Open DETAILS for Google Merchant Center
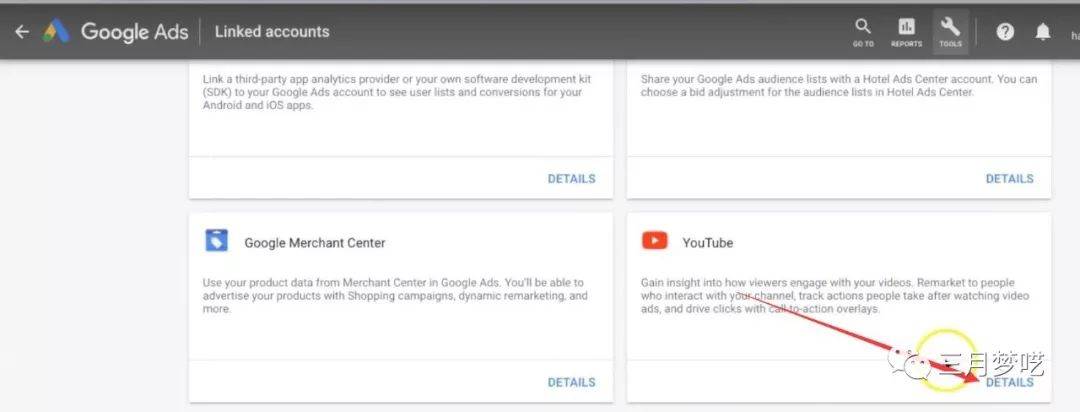 571,382
